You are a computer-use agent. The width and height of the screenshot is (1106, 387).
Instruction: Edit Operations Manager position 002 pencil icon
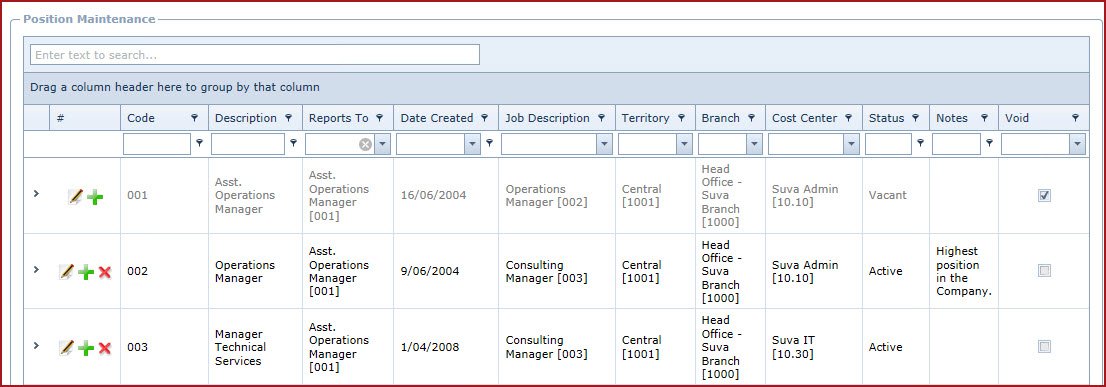(x=66, y=271)
